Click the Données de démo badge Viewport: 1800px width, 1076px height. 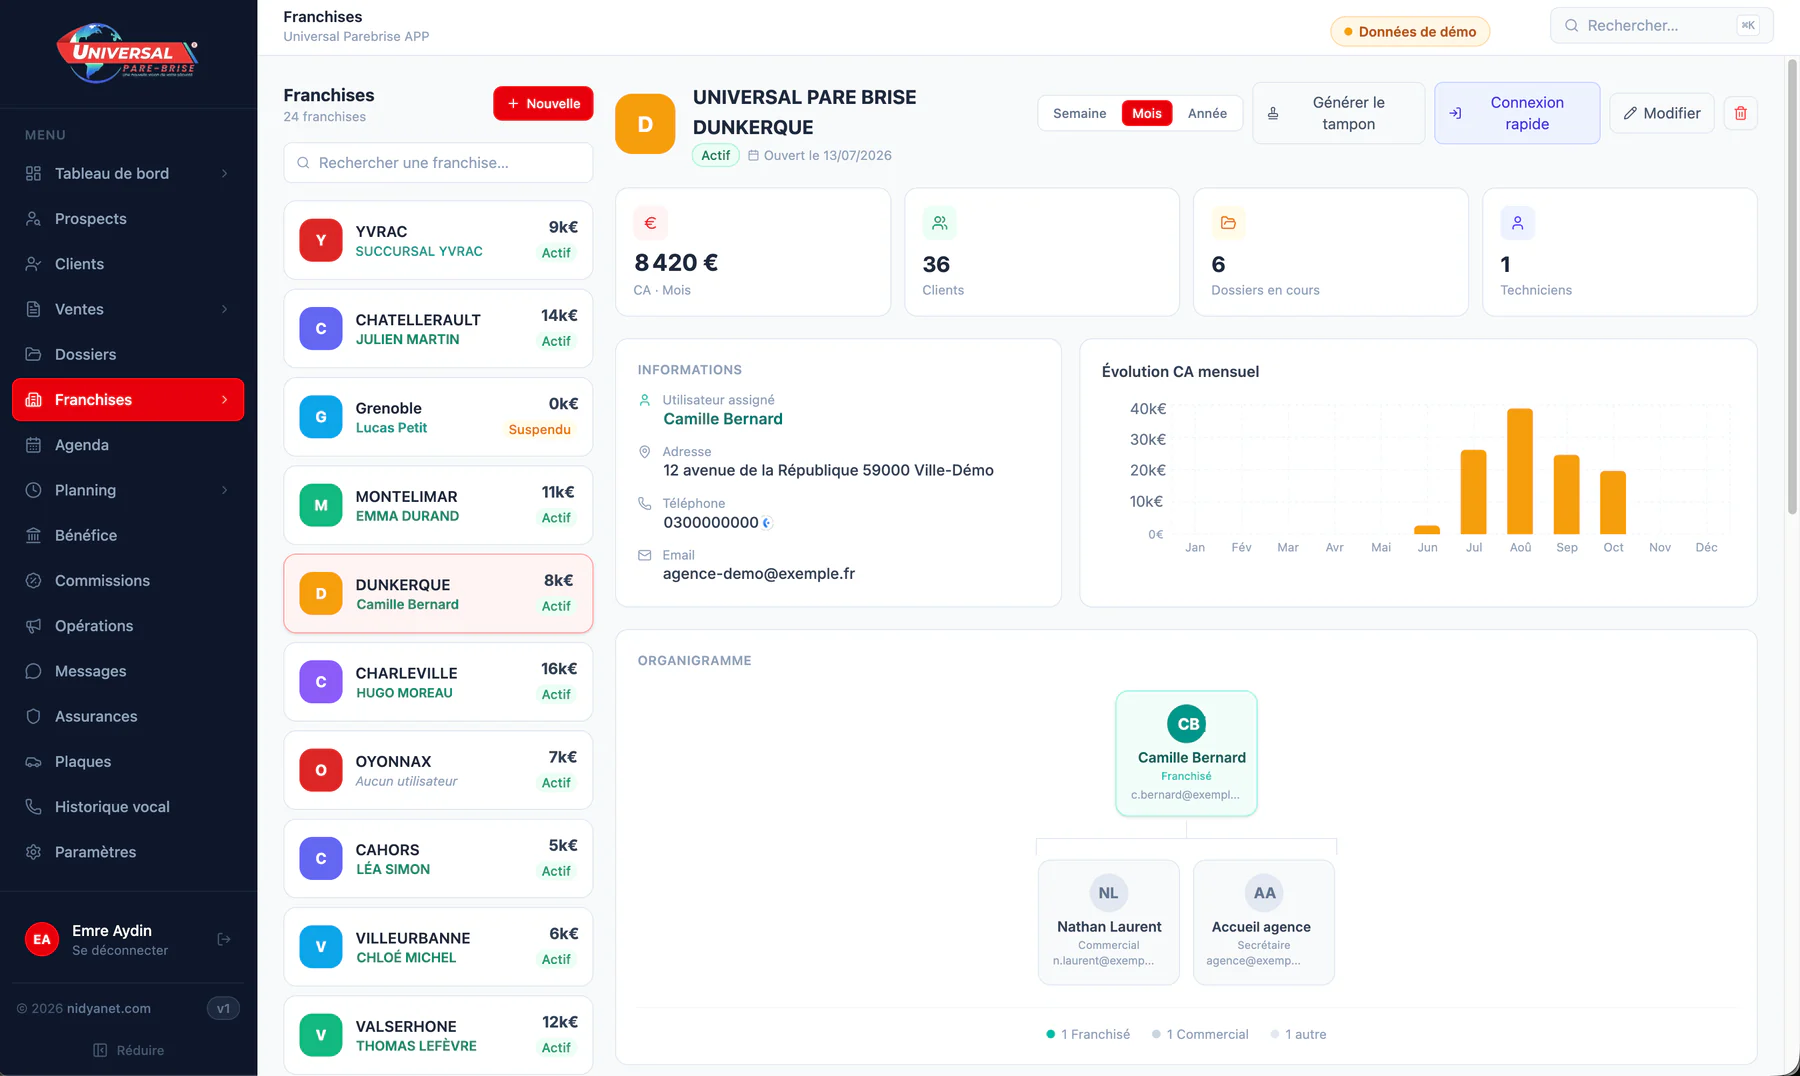pos(1410,32)
